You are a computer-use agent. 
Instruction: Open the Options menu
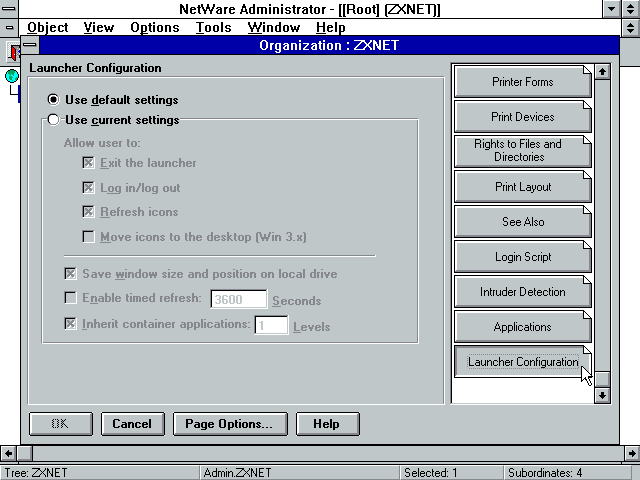coord(155,27)
